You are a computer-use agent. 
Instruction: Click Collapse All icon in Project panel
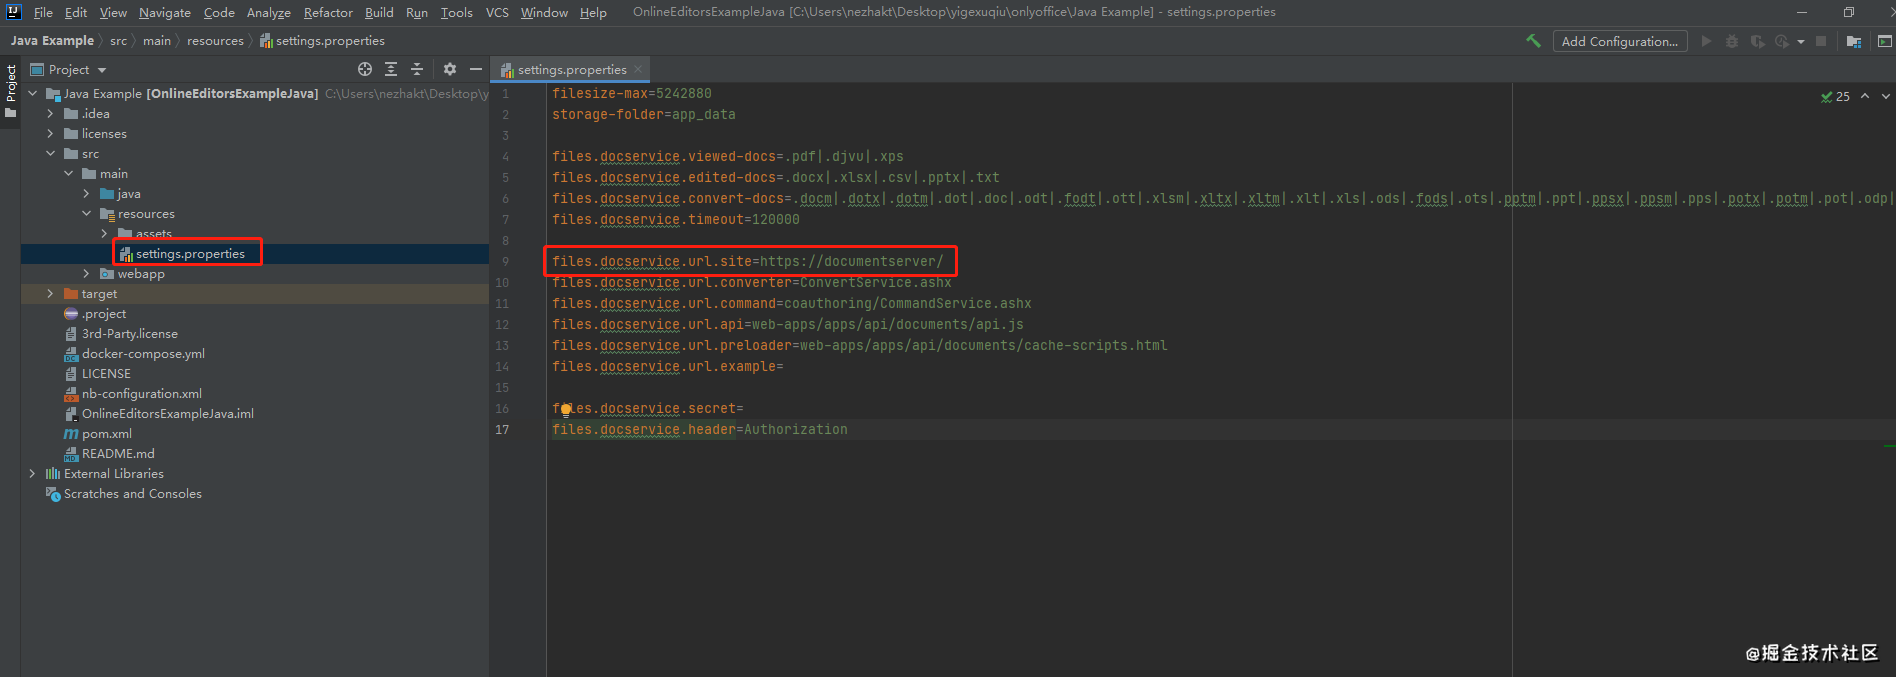pyautogui.click(x=417, y=69)
